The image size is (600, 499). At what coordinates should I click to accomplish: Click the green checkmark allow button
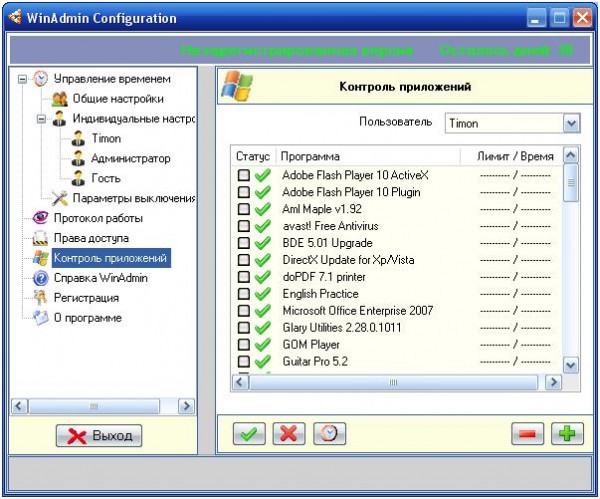click(249, 434)
